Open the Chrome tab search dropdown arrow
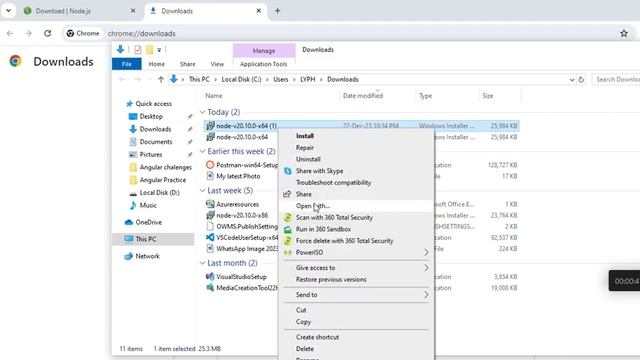 point(8,11)
